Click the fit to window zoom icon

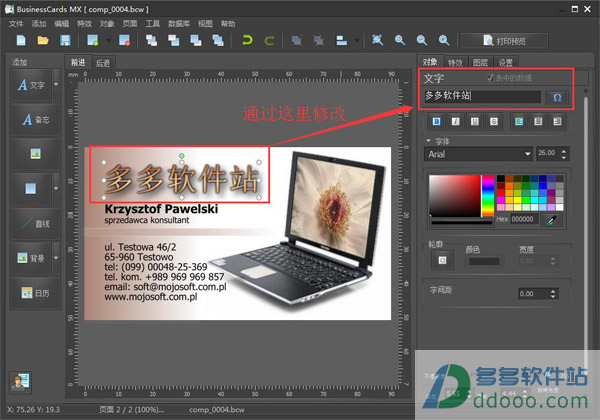point(377,40)
